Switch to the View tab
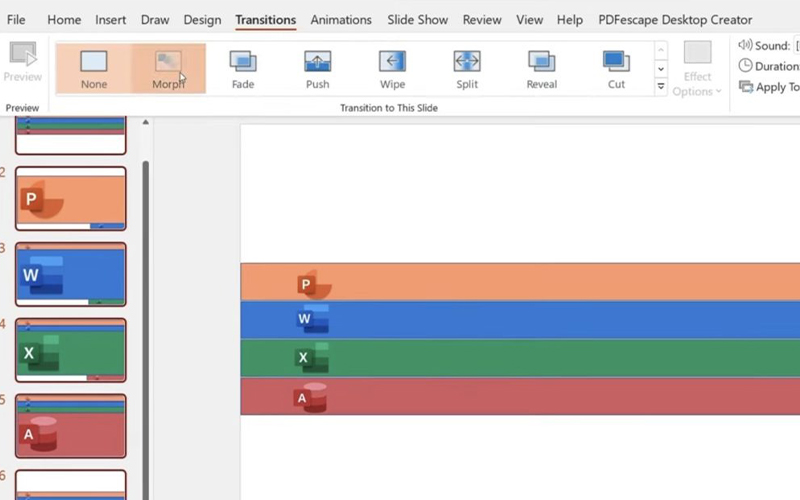This screenshot has height=500, width=800. coord(529,20)
